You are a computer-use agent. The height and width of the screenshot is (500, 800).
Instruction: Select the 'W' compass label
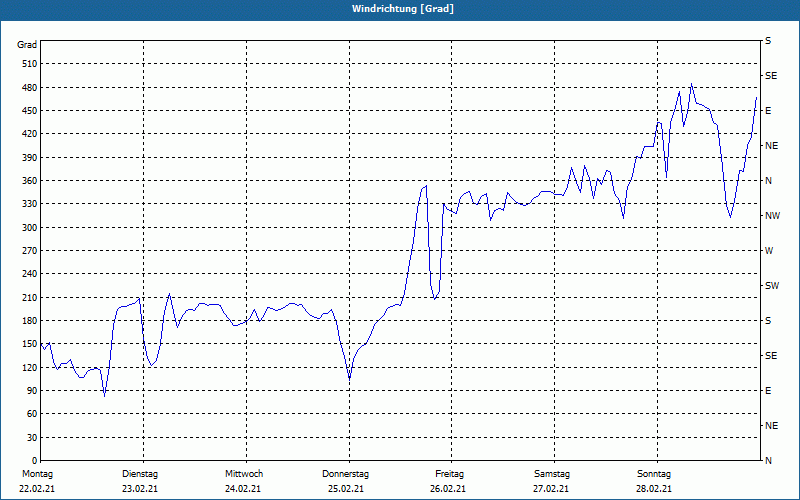769,251
